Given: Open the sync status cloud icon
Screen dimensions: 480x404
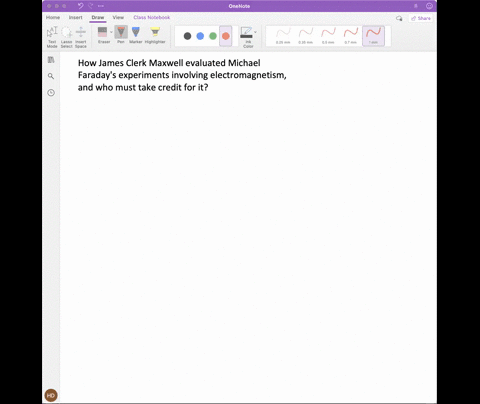Looking at the screenshot, I should click(399, 18).
